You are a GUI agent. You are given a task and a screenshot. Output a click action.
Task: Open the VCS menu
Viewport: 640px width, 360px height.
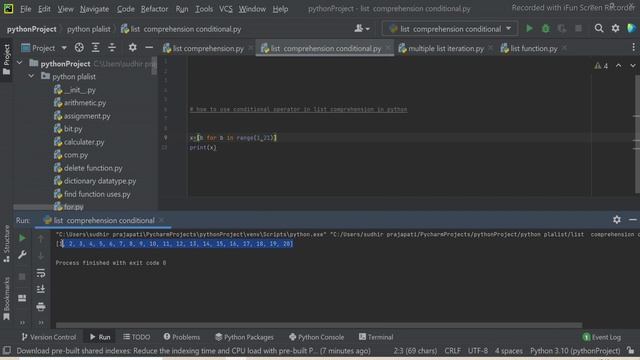click(x=226, y=9)
